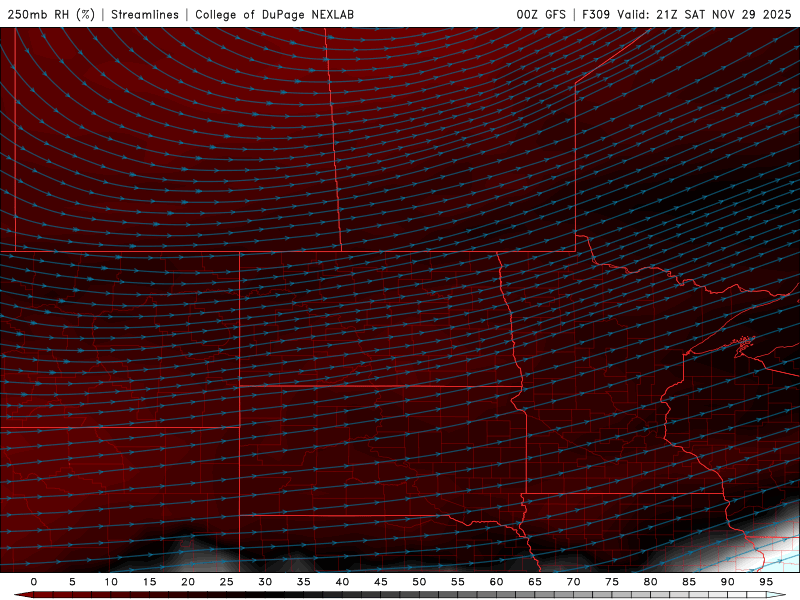Viewport: 800px width, 600px height.
Task: Click the colorbar label '45'
Action: [380, 582]
